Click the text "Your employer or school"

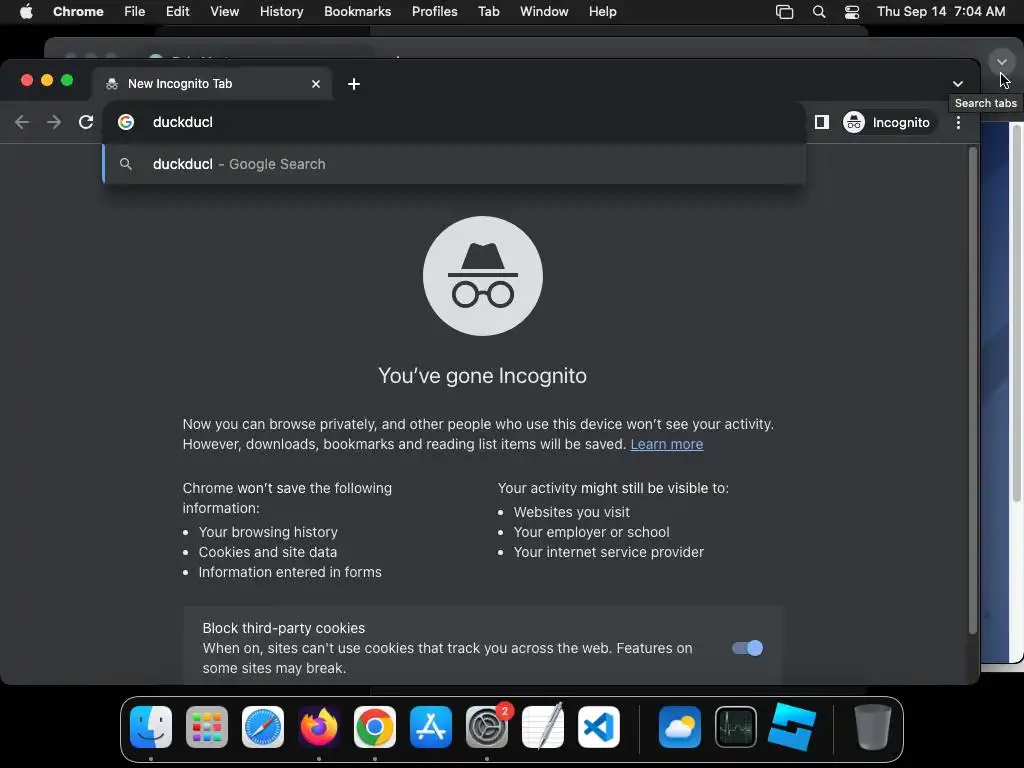tap(592, 532)
